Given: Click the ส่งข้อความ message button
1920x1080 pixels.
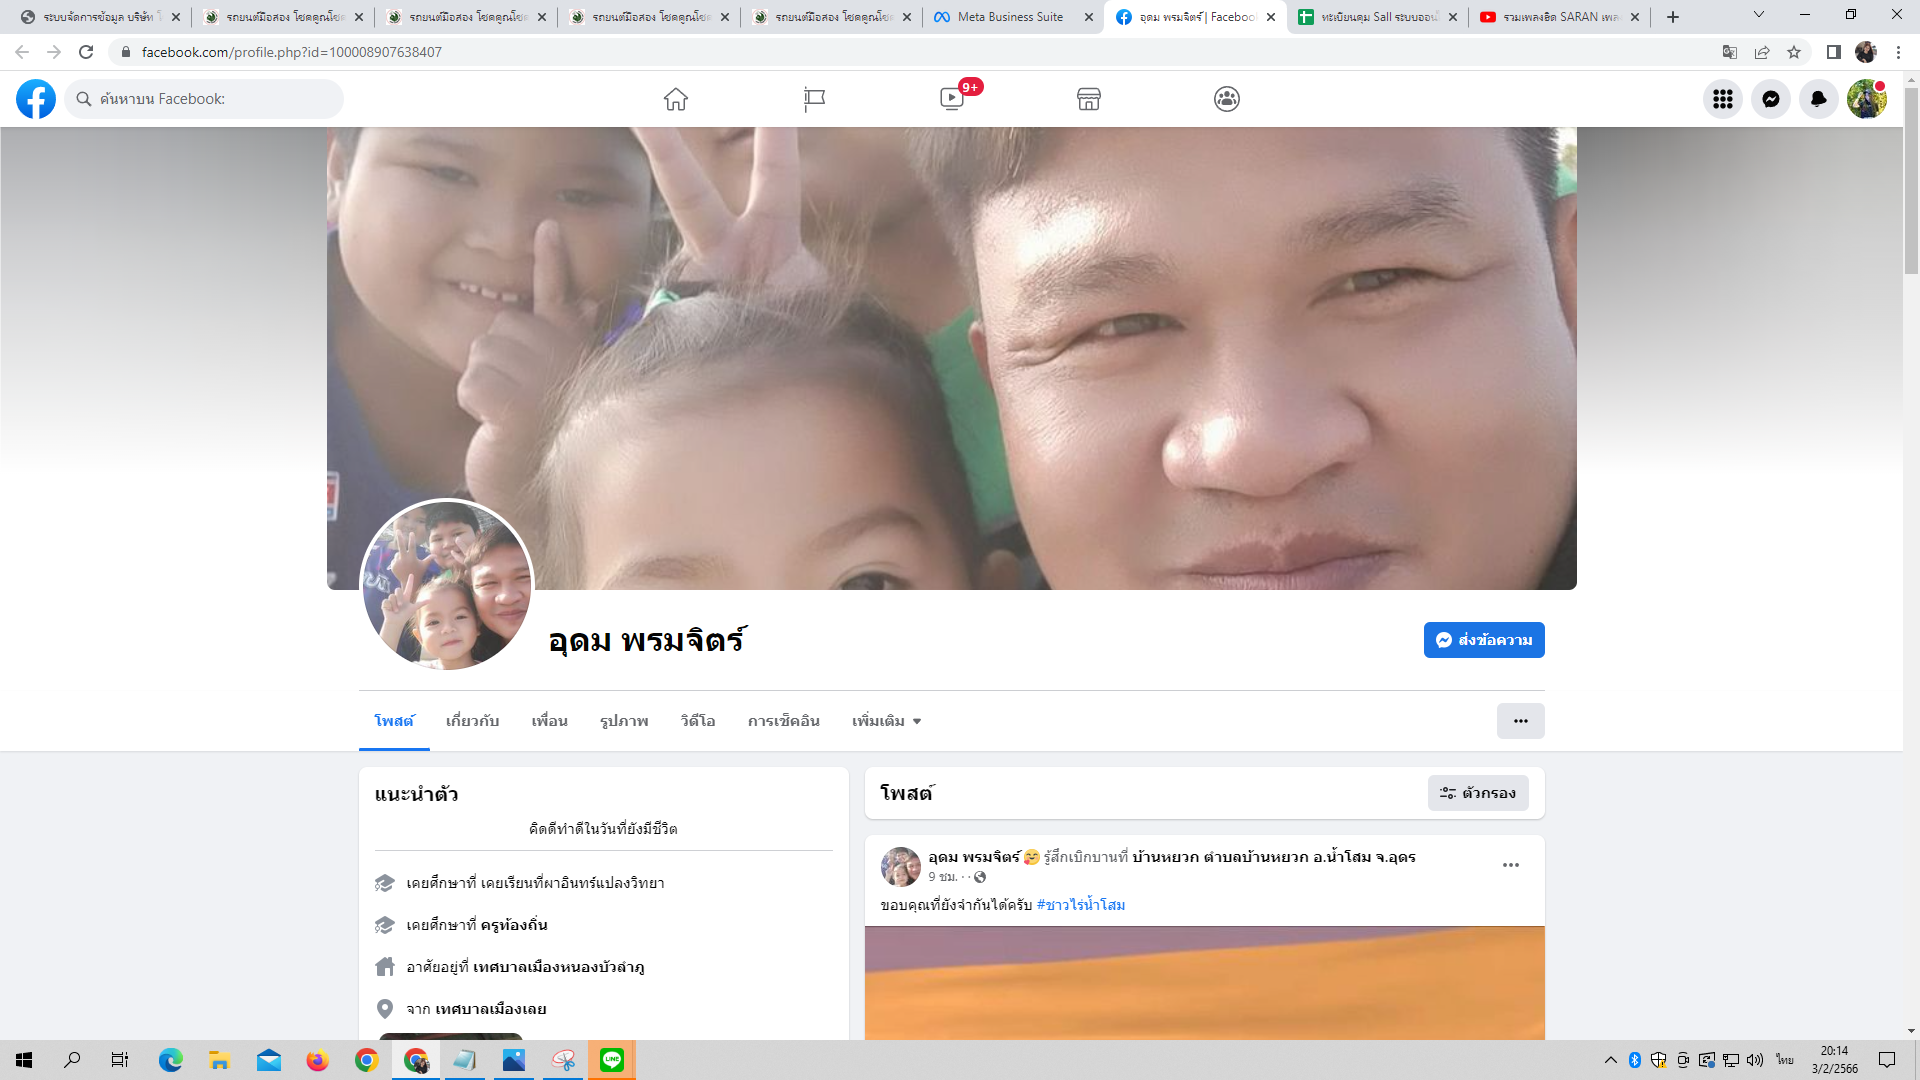Looking at the screenshot, I should tap(1484, 640).
